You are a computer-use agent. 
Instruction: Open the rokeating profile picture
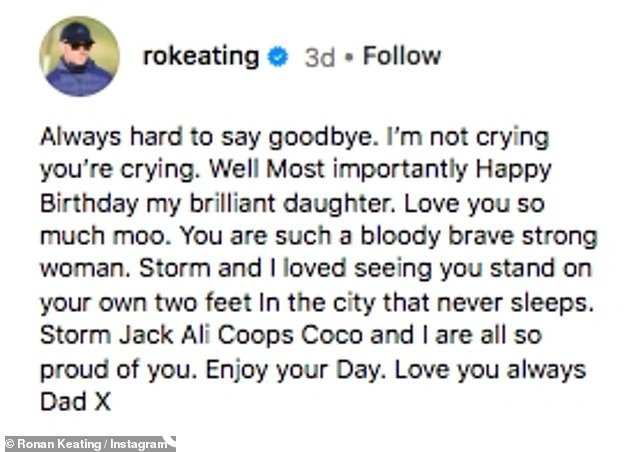pos(80,56)
